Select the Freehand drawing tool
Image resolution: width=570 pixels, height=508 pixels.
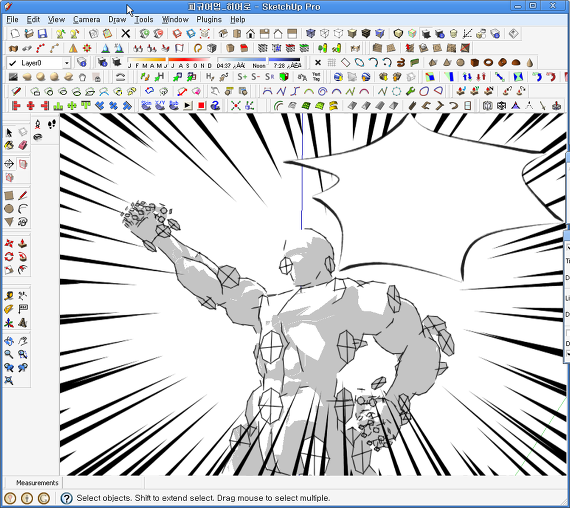(x=23, y=222)
